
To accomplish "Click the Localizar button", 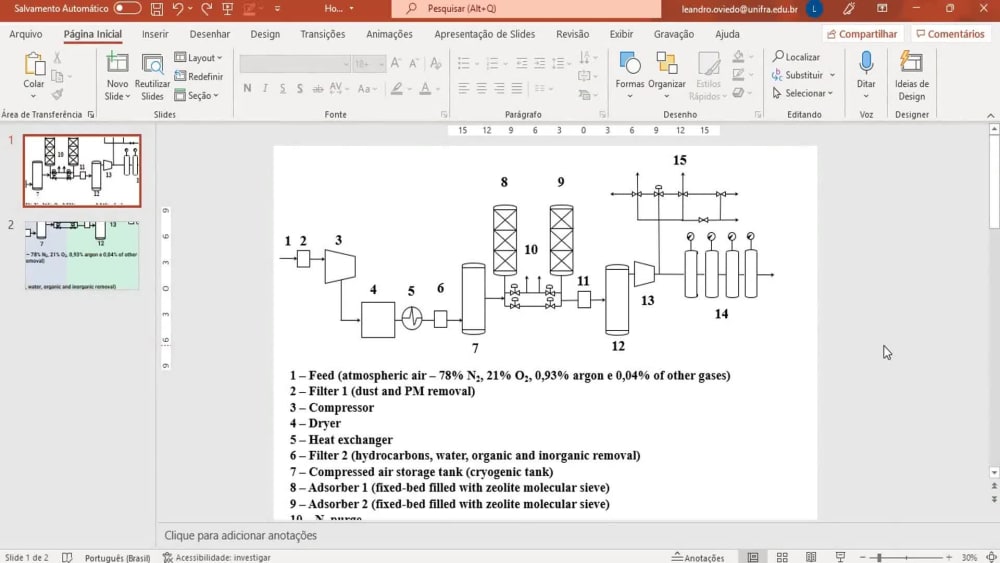I will pos(797,57).
